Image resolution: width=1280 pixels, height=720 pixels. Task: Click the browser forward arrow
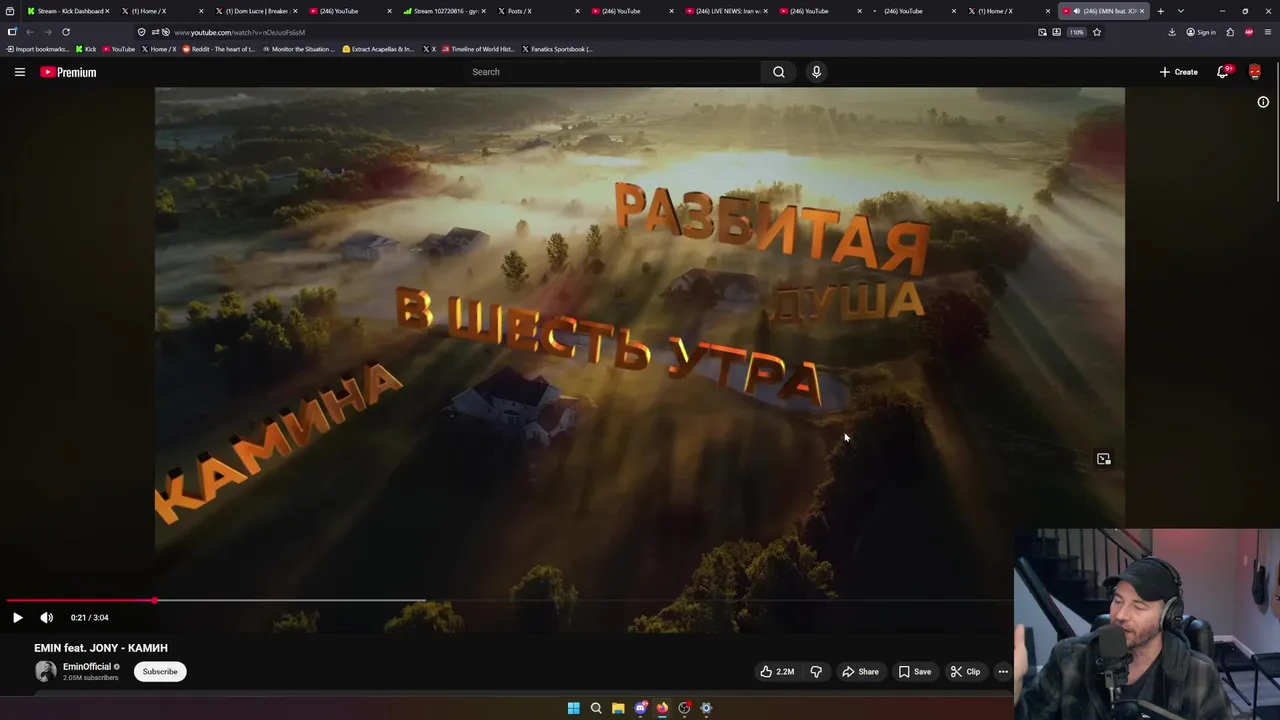[47, 32]
